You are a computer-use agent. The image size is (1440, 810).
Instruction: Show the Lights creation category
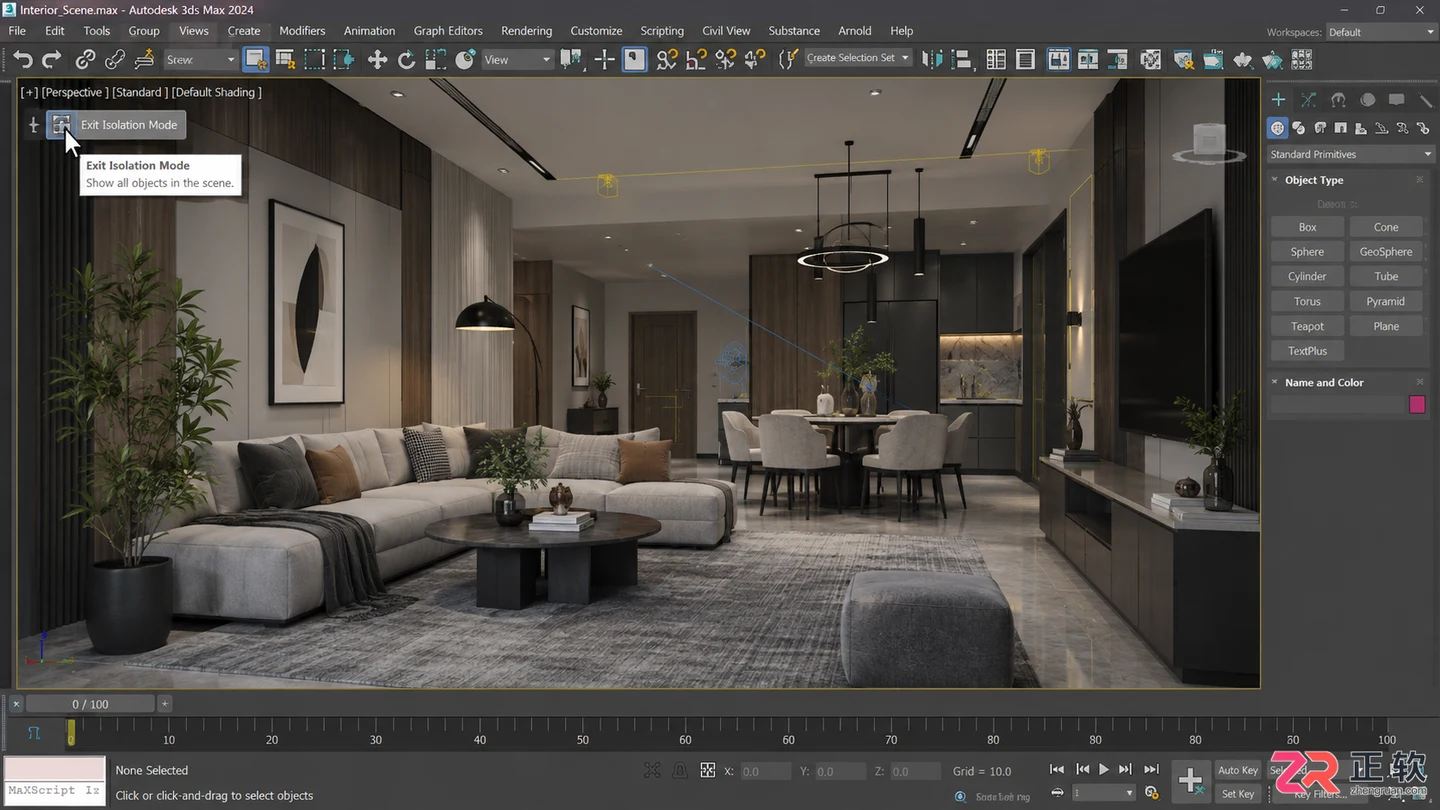click(x=1320, y=128)
